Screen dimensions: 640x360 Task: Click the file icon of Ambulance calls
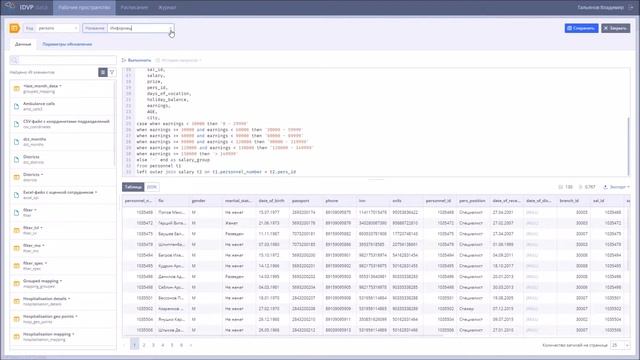[x=17, y=106]
